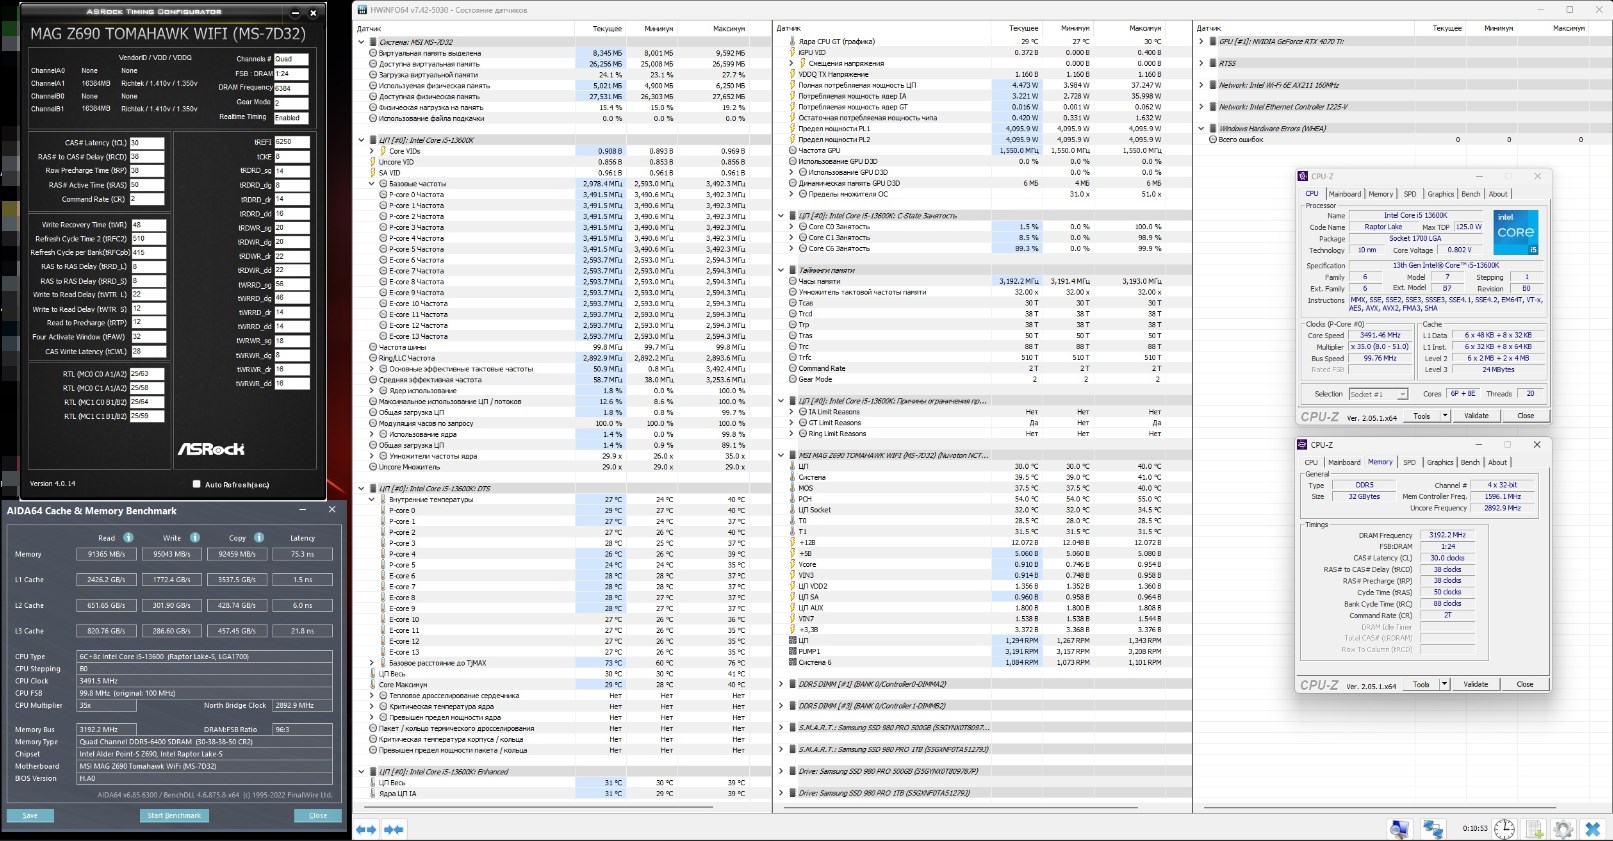Expand the GPU [#1] NVIDIA GeForce RTX 4070 Ti group
This screenshot has width=1613, height=841.
point(1201,42)
